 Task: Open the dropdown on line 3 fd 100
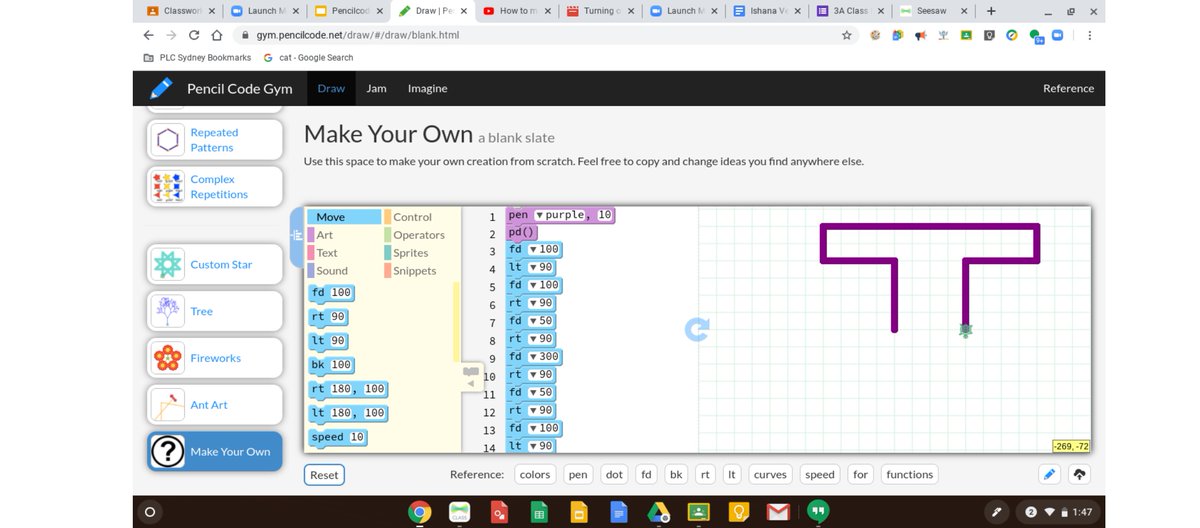coord(534,249)
